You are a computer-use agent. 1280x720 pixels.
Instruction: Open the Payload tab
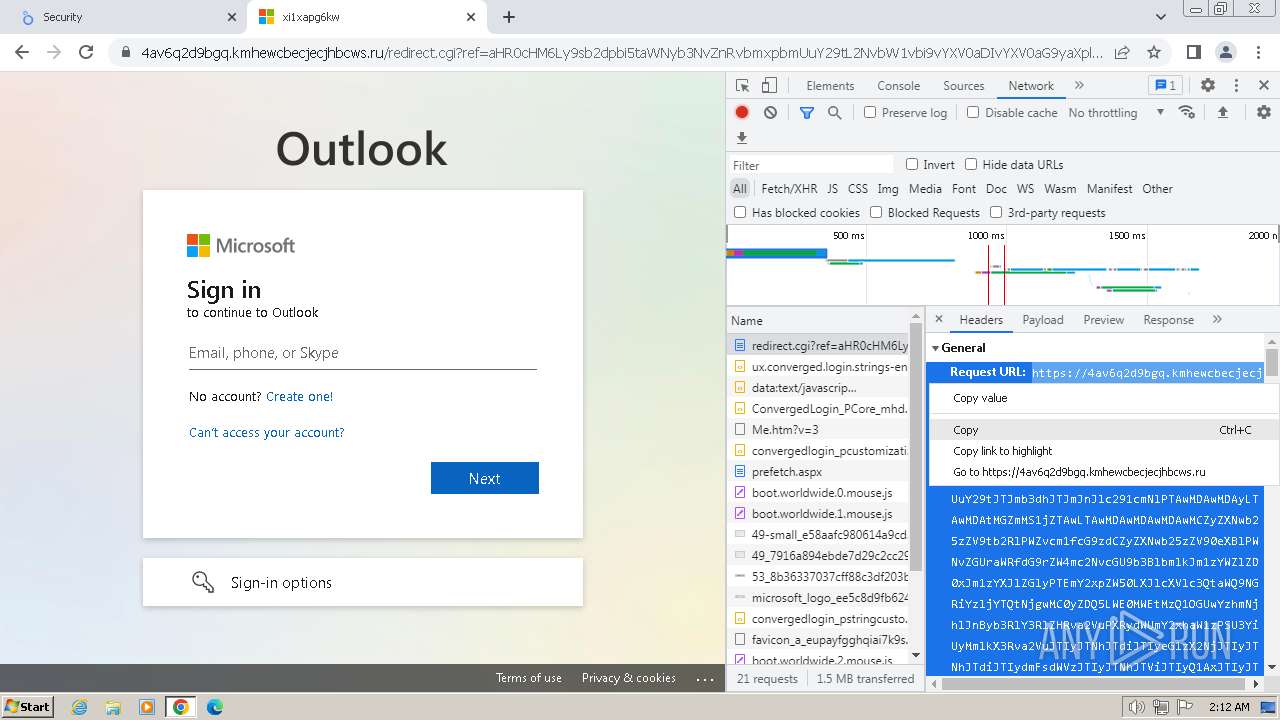click(x=1043, y=320)
